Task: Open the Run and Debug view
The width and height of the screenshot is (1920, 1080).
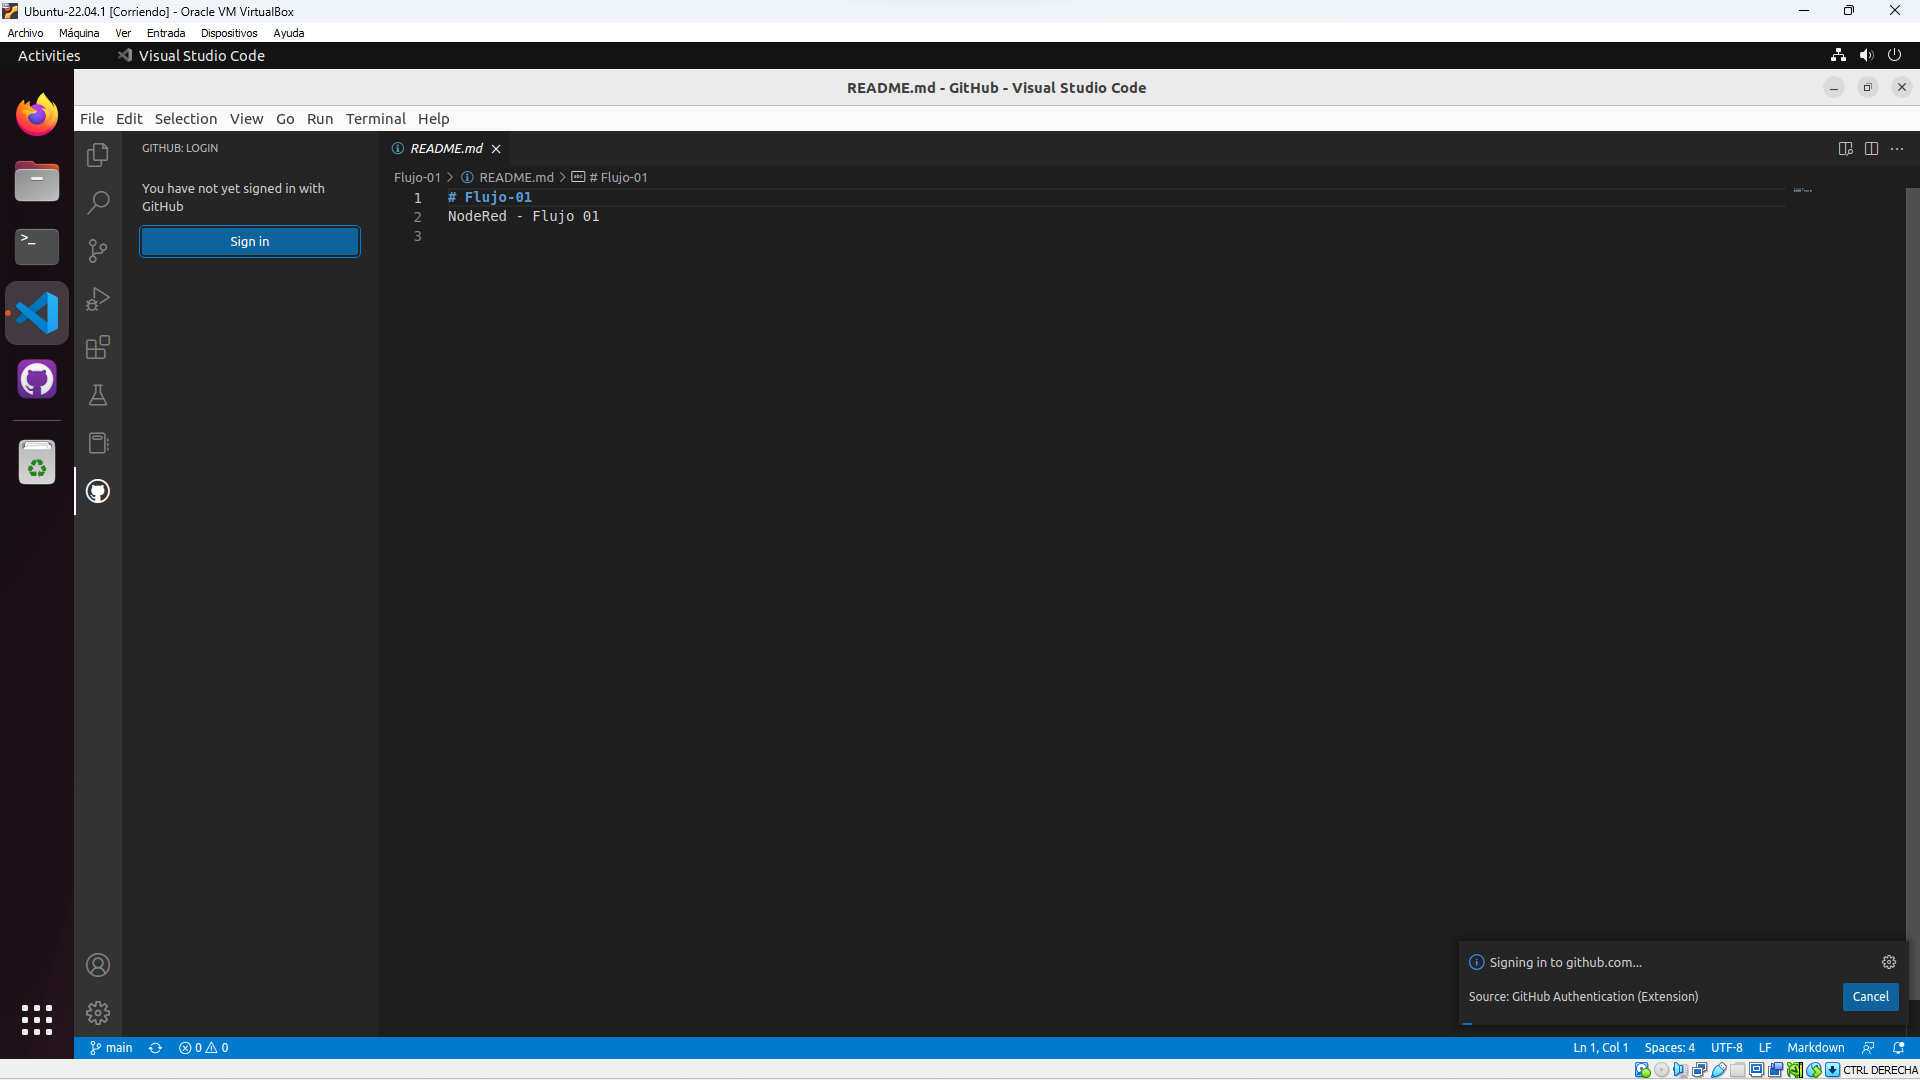Action: tap(98, 299)
